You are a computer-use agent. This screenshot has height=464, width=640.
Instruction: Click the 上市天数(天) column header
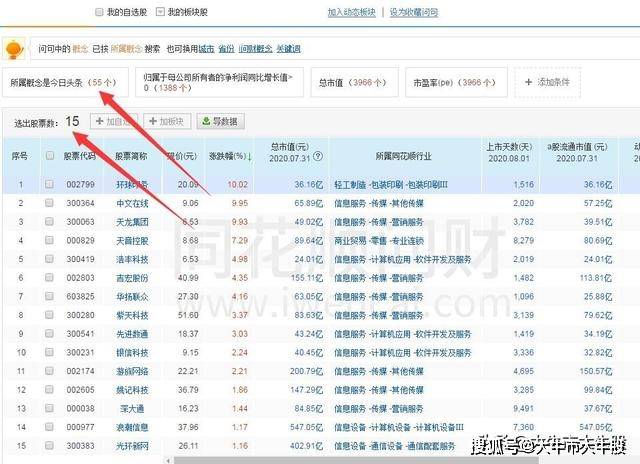[509, 147]
